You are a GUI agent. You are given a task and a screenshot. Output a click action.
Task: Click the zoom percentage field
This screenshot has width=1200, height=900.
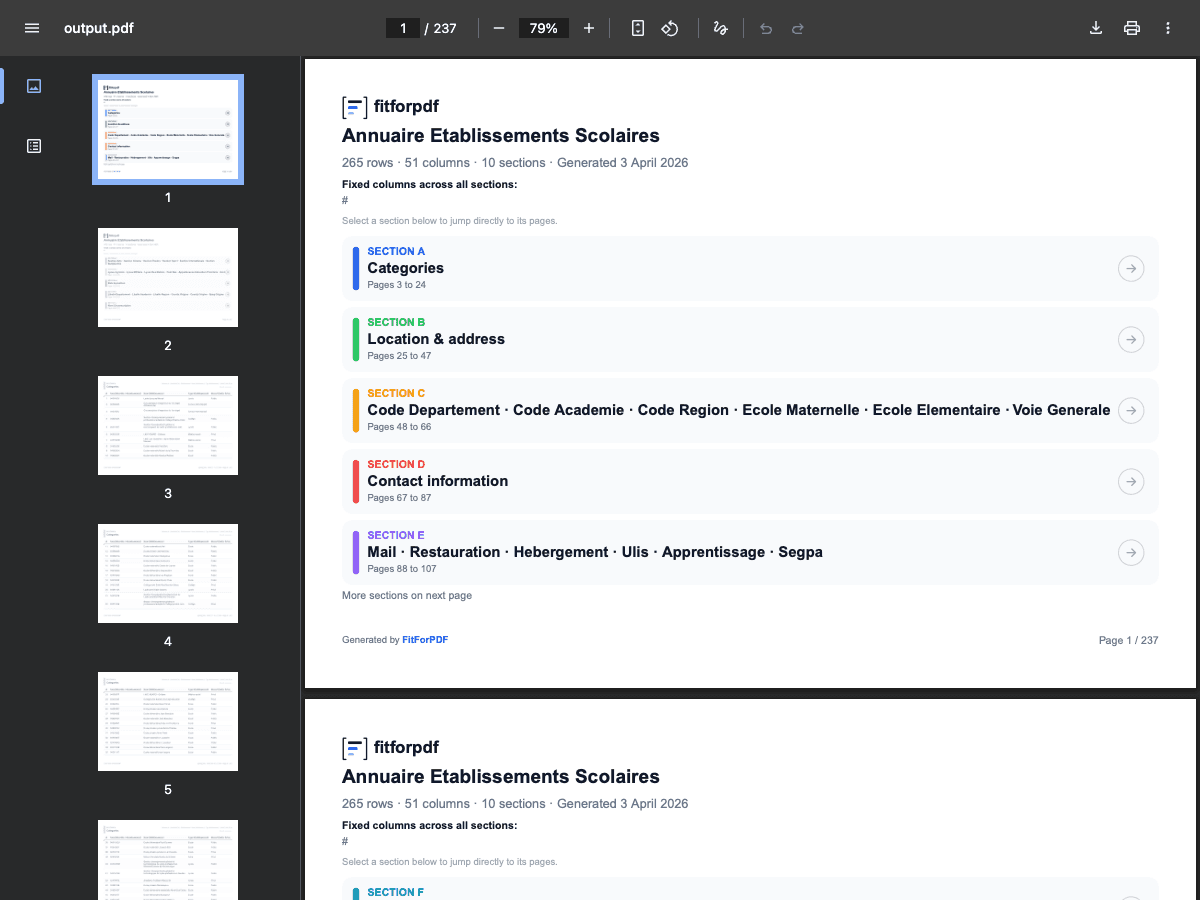point(543,28)
